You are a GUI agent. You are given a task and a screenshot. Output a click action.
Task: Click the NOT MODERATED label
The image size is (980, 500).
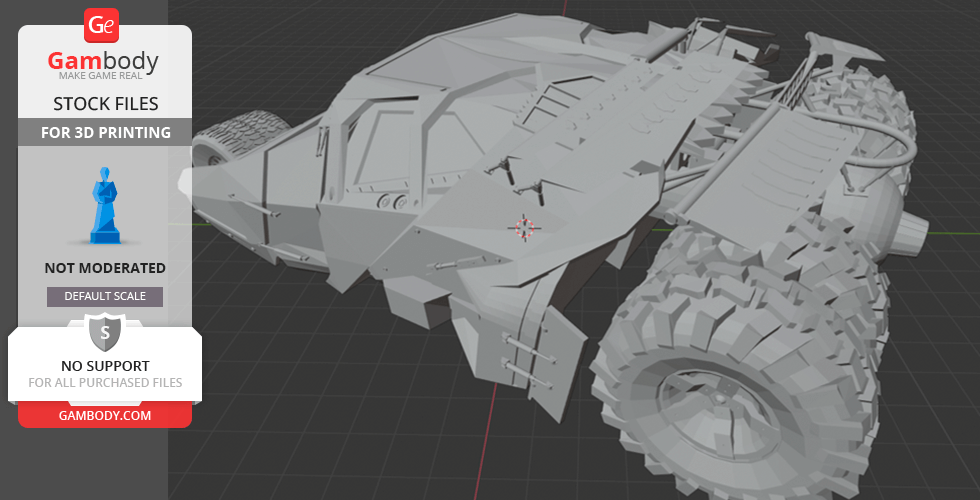tap(105, 268)
